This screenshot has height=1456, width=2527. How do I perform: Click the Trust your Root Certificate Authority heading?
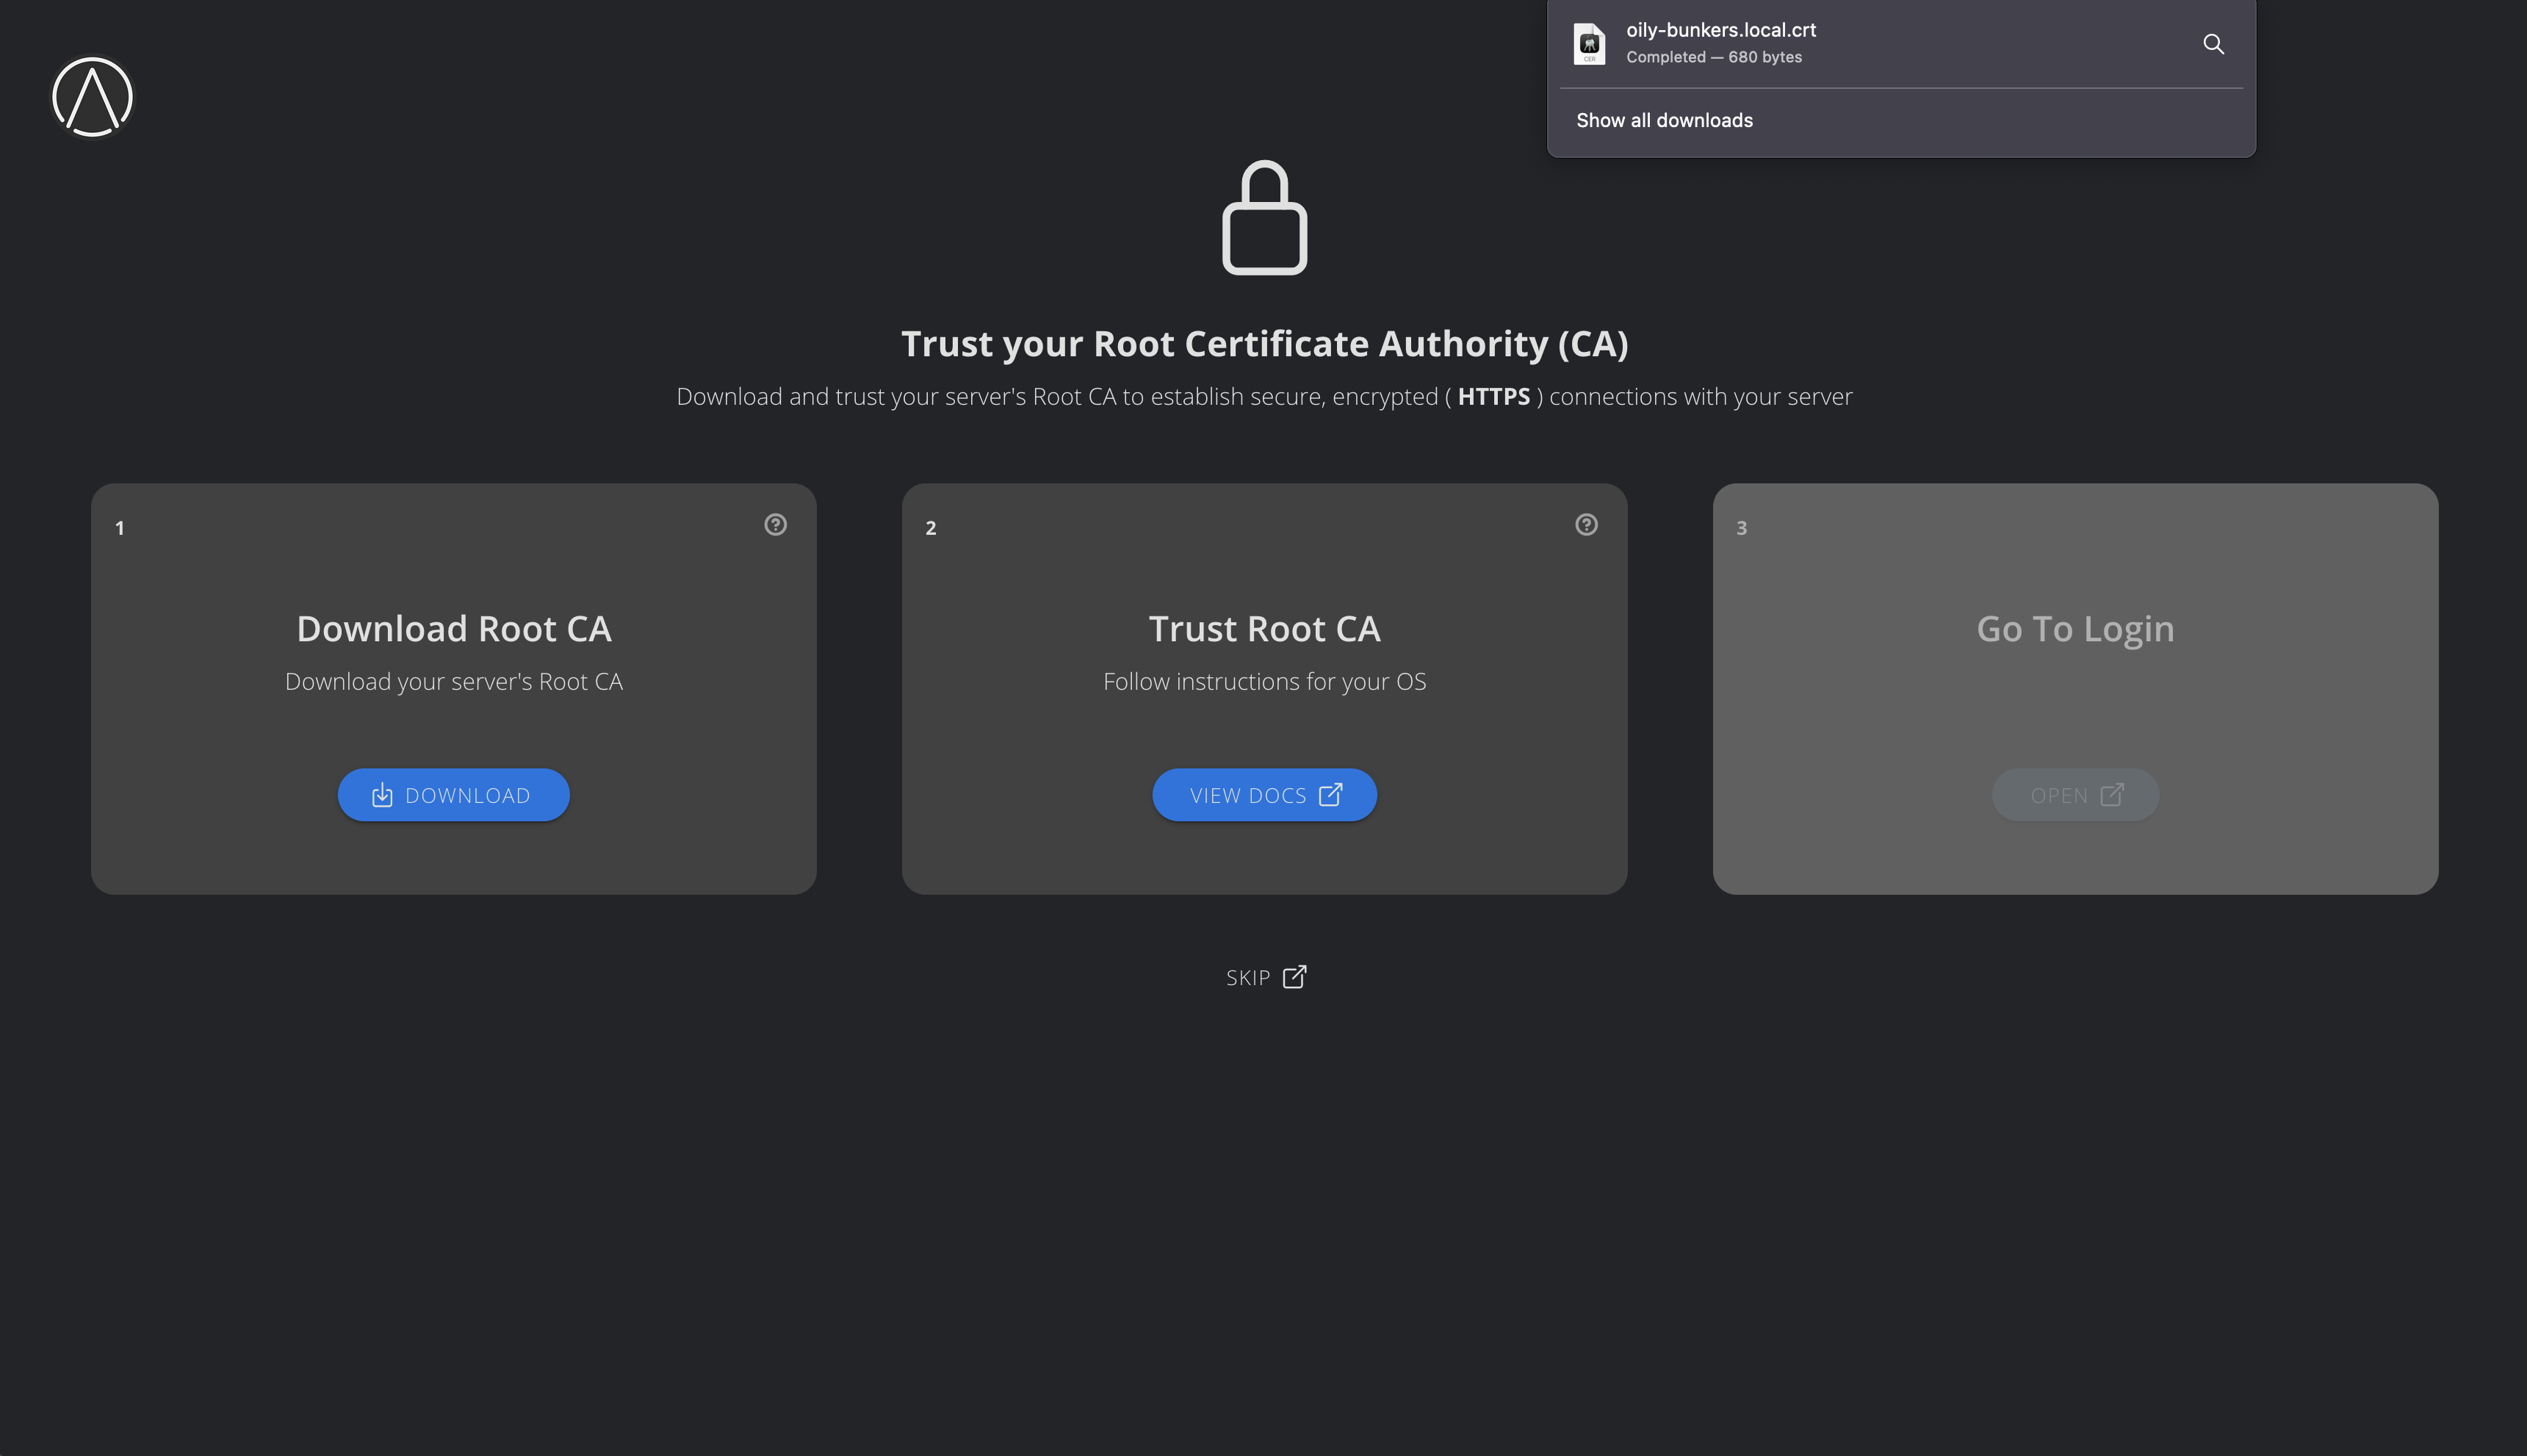(x=1264, y=344)
